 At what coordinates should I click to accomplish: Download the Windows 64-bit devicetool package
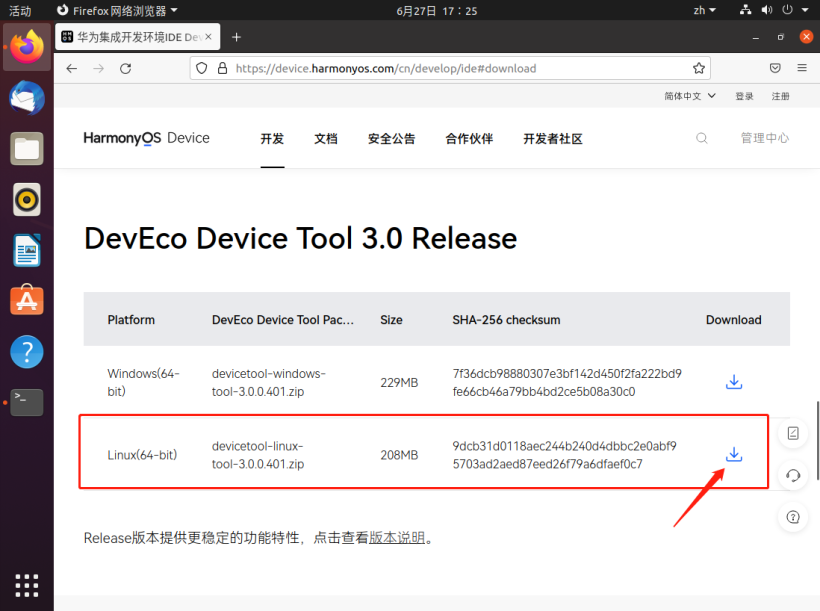[x=733, y=382]
